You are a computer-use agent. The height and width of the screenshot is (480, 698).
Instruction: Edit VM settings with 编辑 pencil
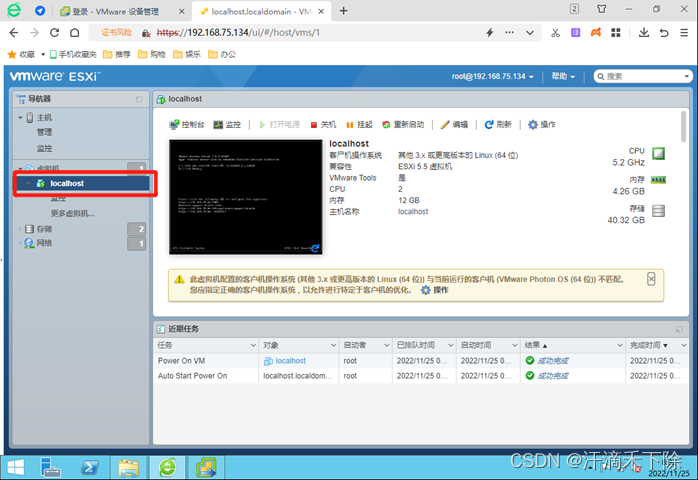(454, 125)
